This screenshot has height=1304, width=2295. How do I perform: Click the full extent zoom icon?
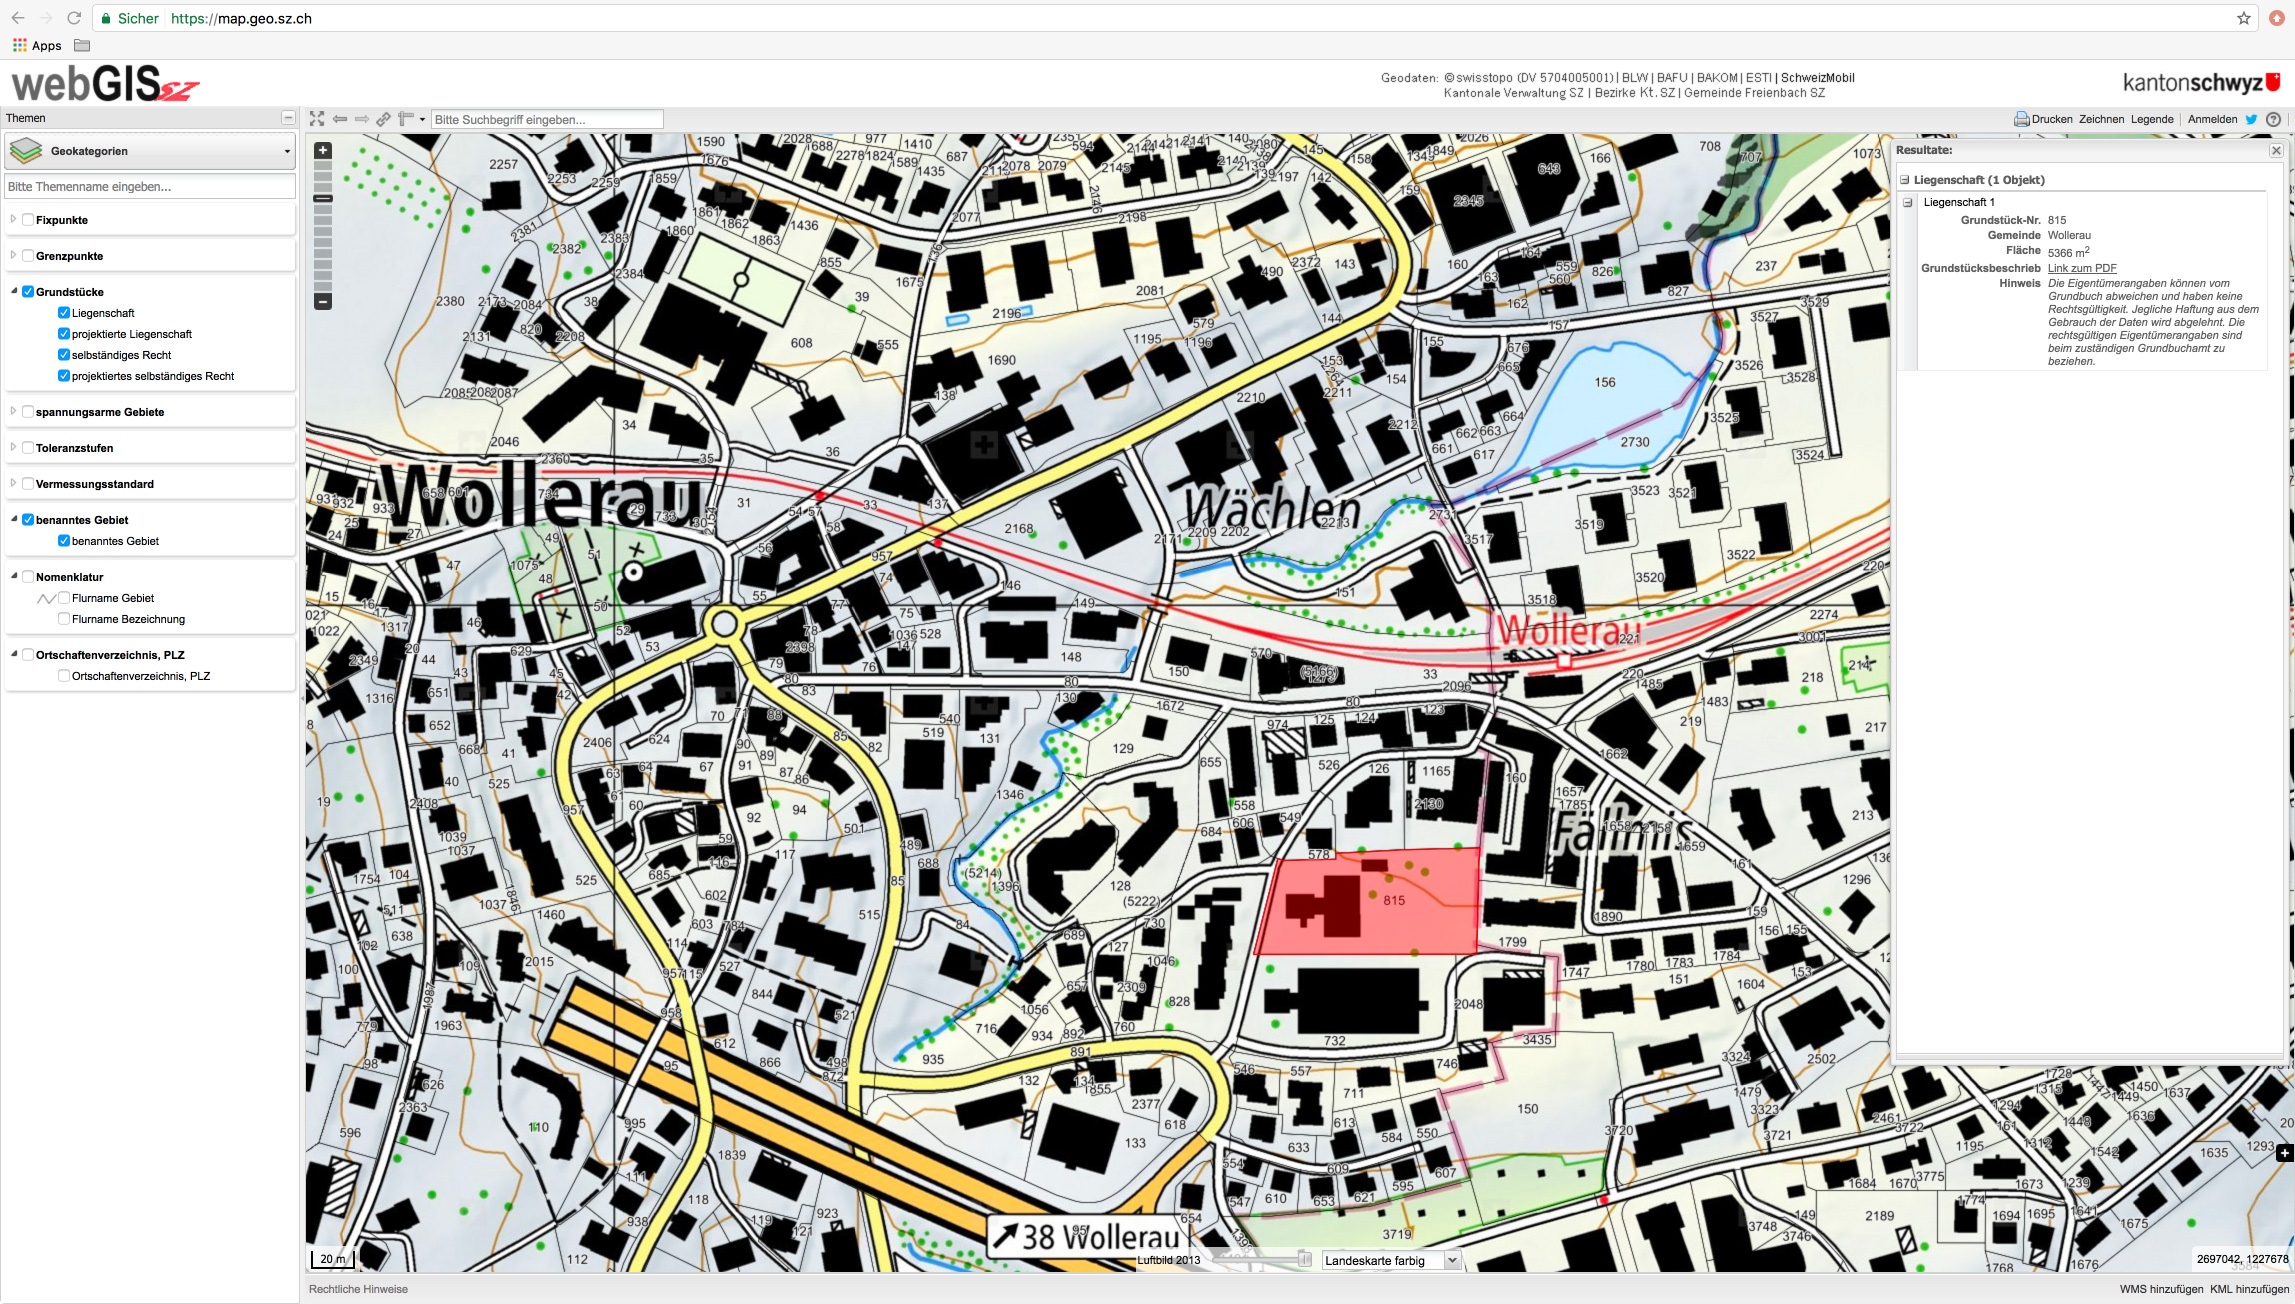(317, 119)
